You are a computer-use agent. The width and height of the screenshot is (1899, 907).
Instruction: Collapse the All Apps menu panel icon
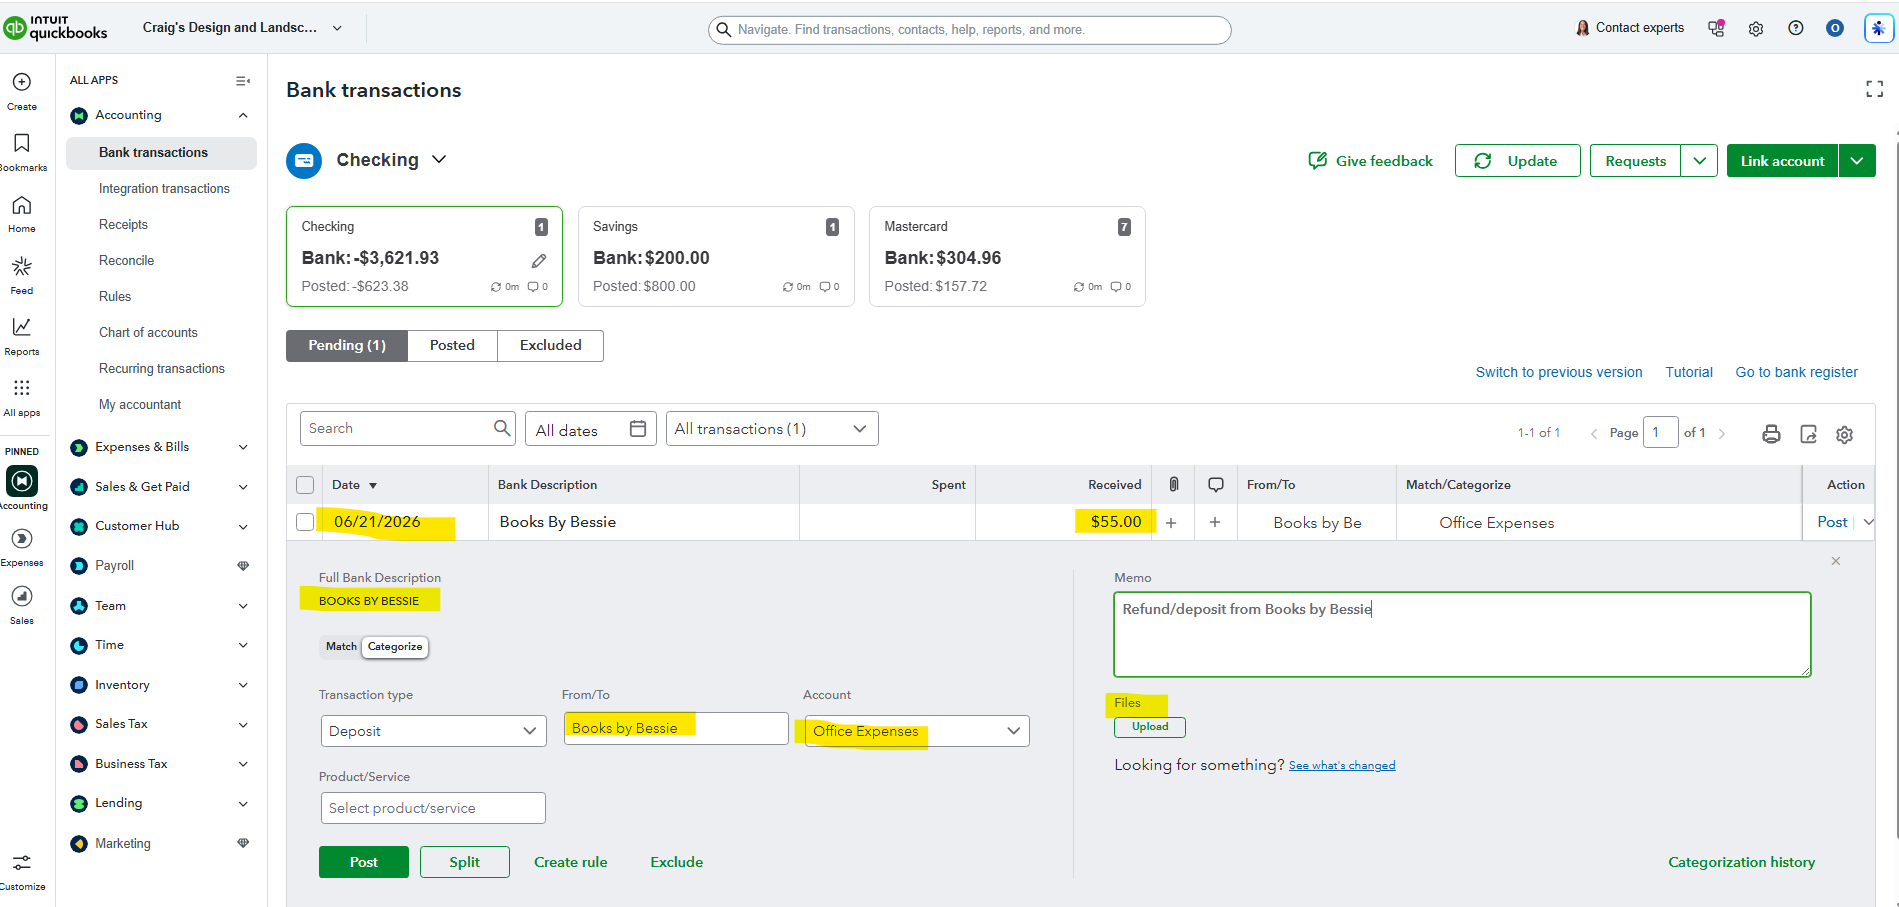[x=243, y=81]
